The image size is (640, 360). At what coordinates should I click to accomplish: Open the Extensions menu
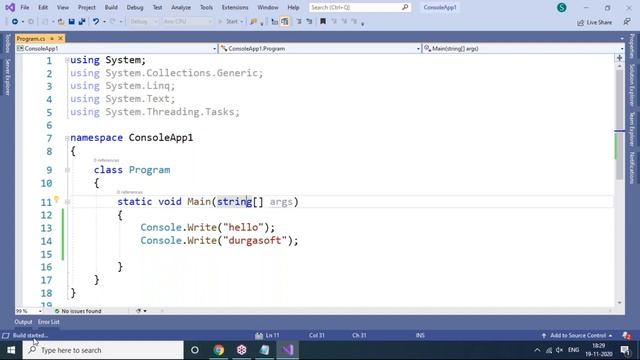[235, 7]
